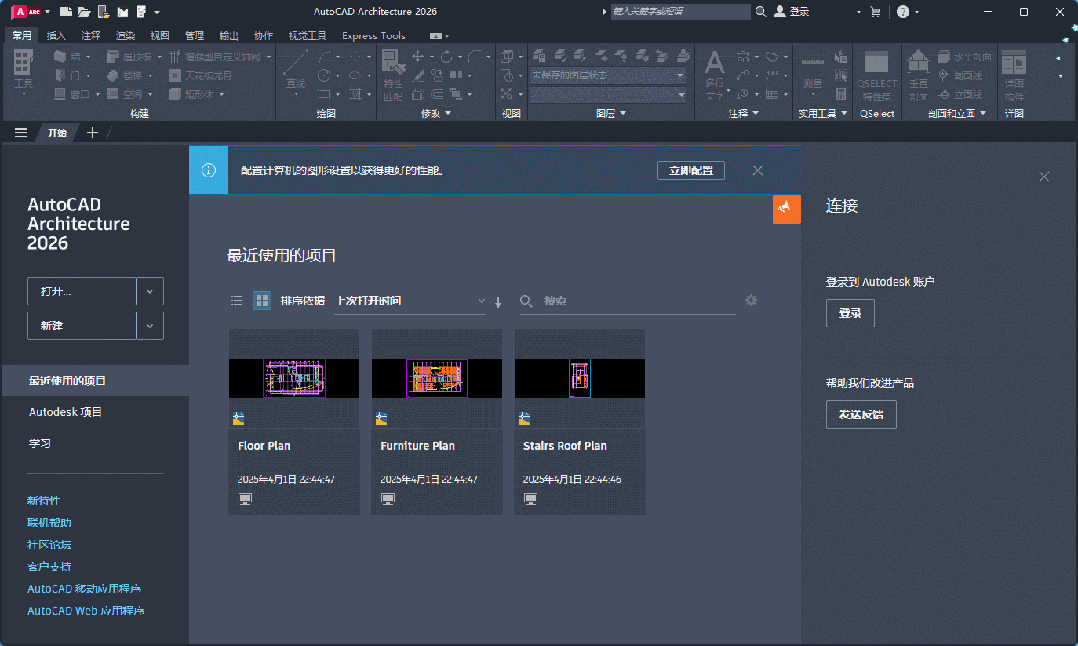Open the calculator icon in 实用工具 panel
The height and width of the screenshot is (646, 1078).
pyautogui.click(x=841, y=94)
